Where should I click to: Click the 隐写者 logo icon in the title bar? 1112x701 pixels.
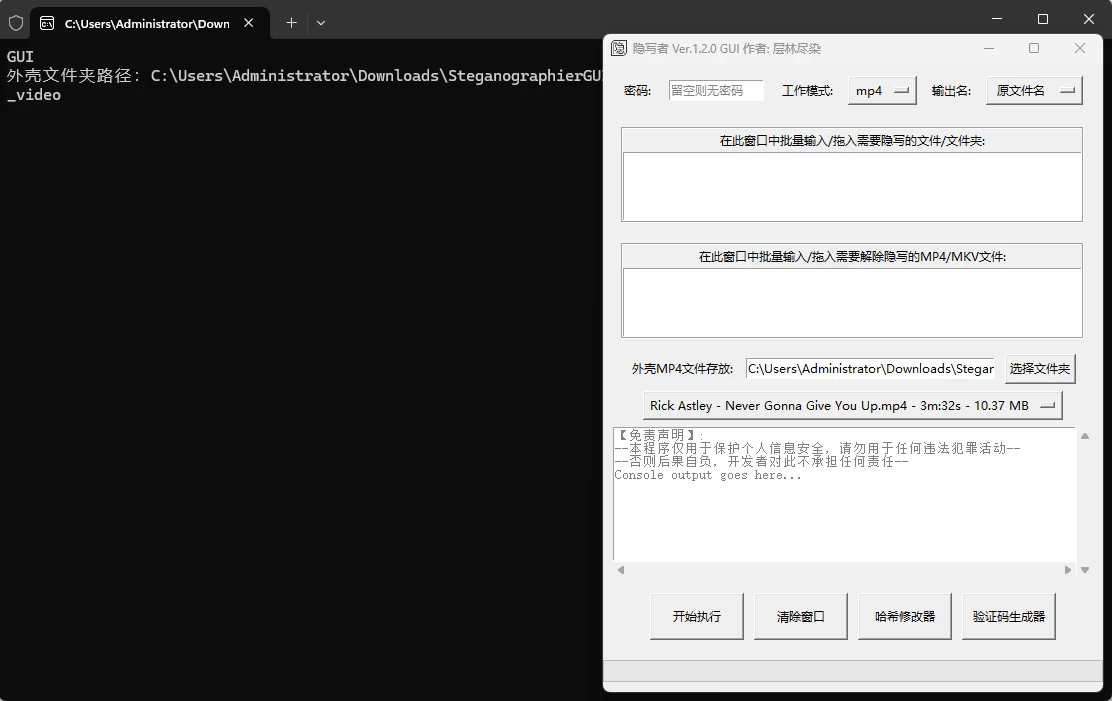621,48
